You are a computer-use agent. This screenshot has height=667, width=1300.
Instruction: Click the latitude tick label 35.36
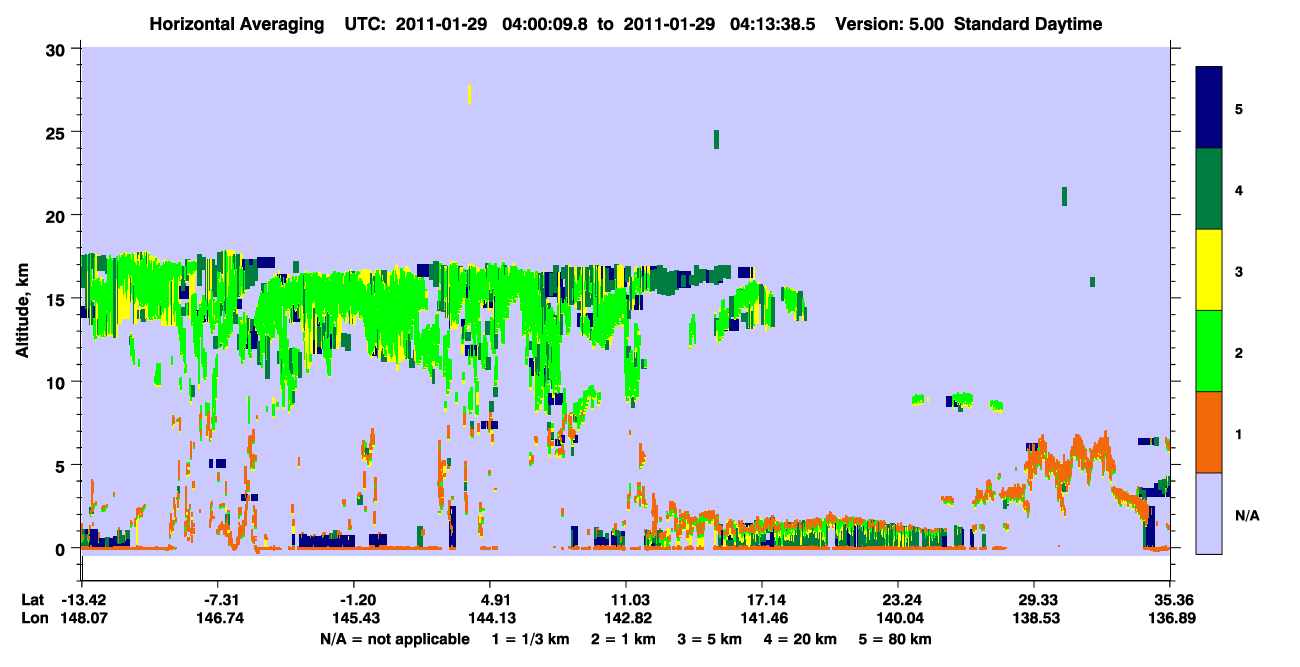coord(1170,600)
